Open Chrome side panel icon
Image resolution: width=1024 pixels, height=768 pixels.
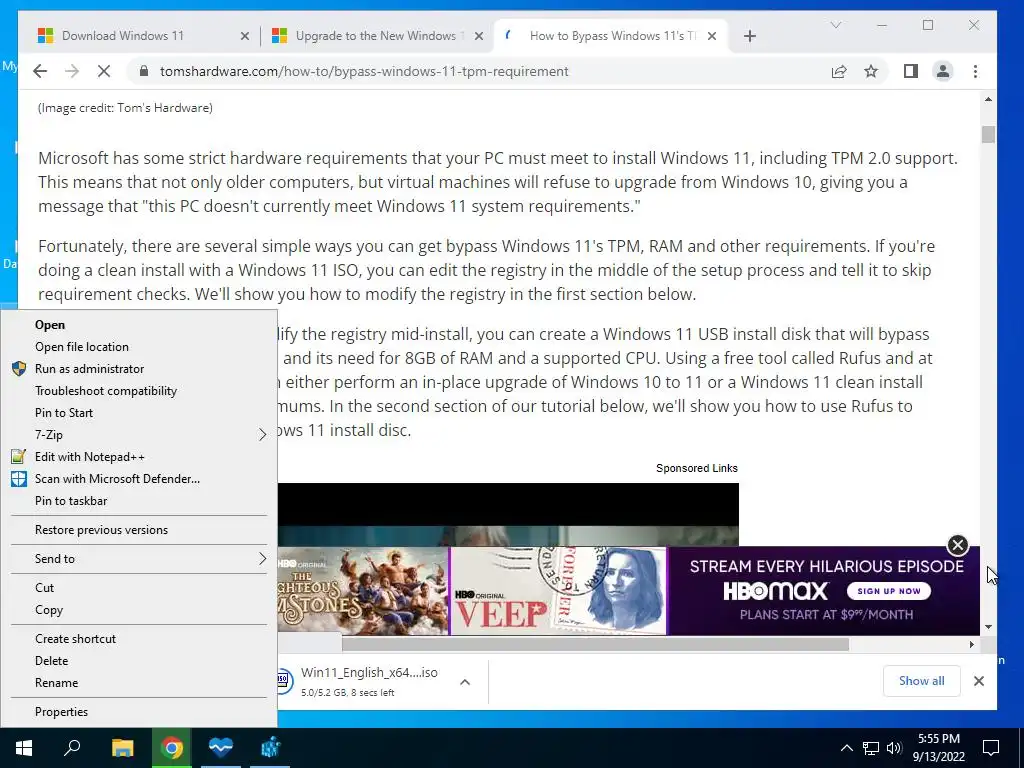(x=910, y=71)
